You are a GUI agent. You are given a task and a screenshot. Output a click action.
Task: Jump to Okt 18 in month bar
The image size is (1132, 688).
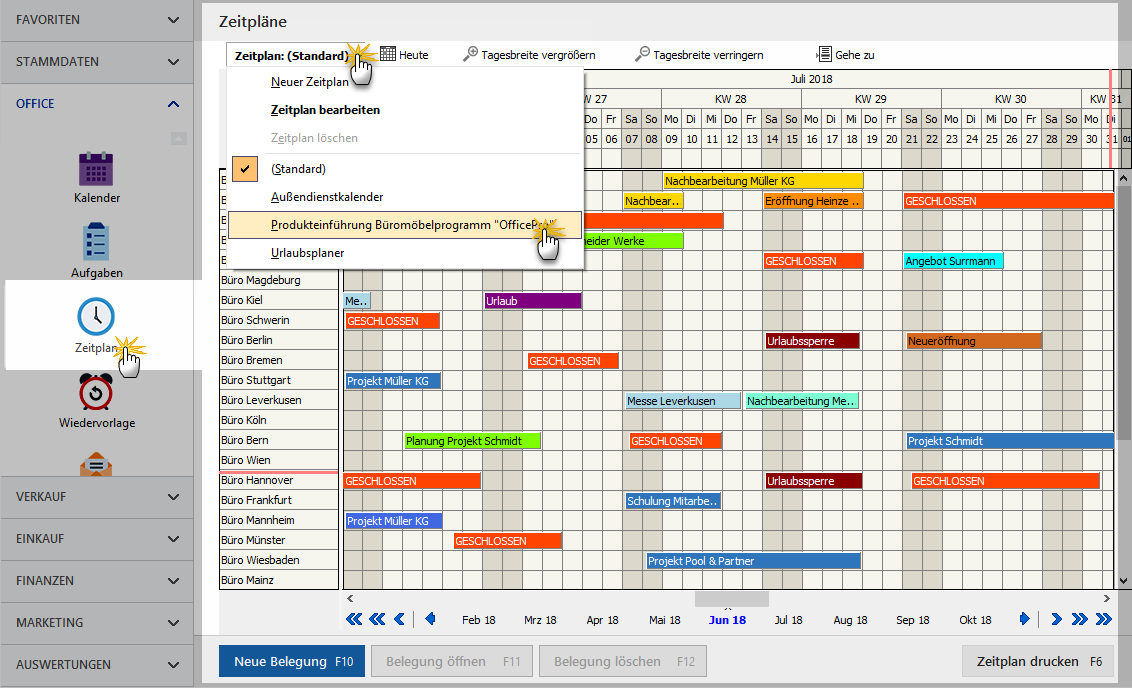975,620
